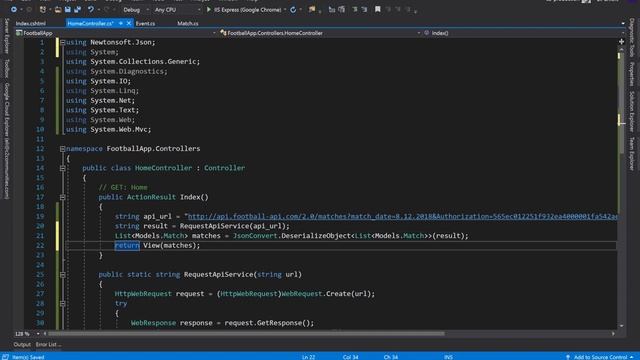The width and height of the screenshot is (640, 360).
Task: Open the Server Explorer side tab
Action: click(x=7, y=36)
